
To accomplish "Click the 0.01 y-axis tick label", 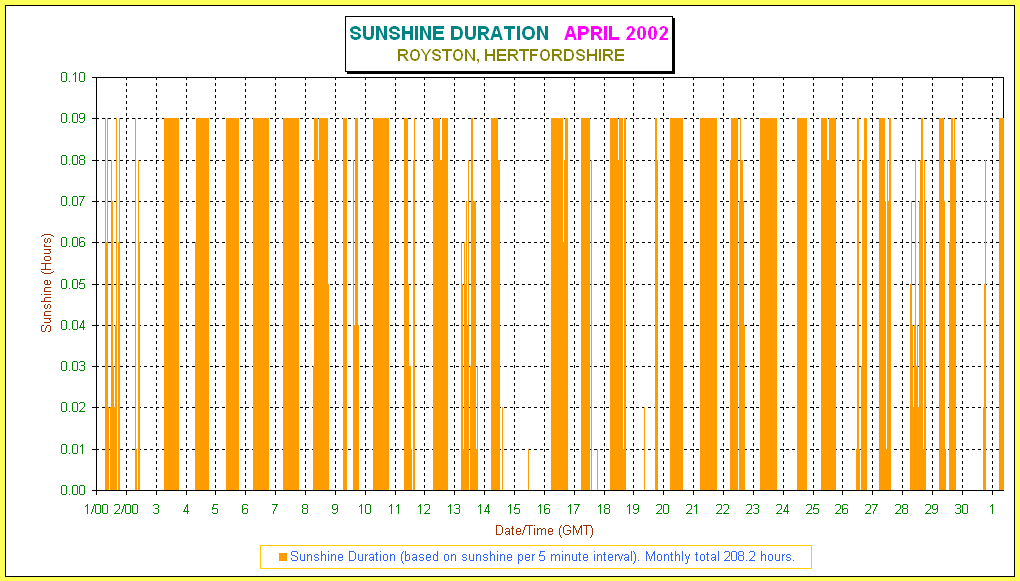I will (x=74, y=449).
